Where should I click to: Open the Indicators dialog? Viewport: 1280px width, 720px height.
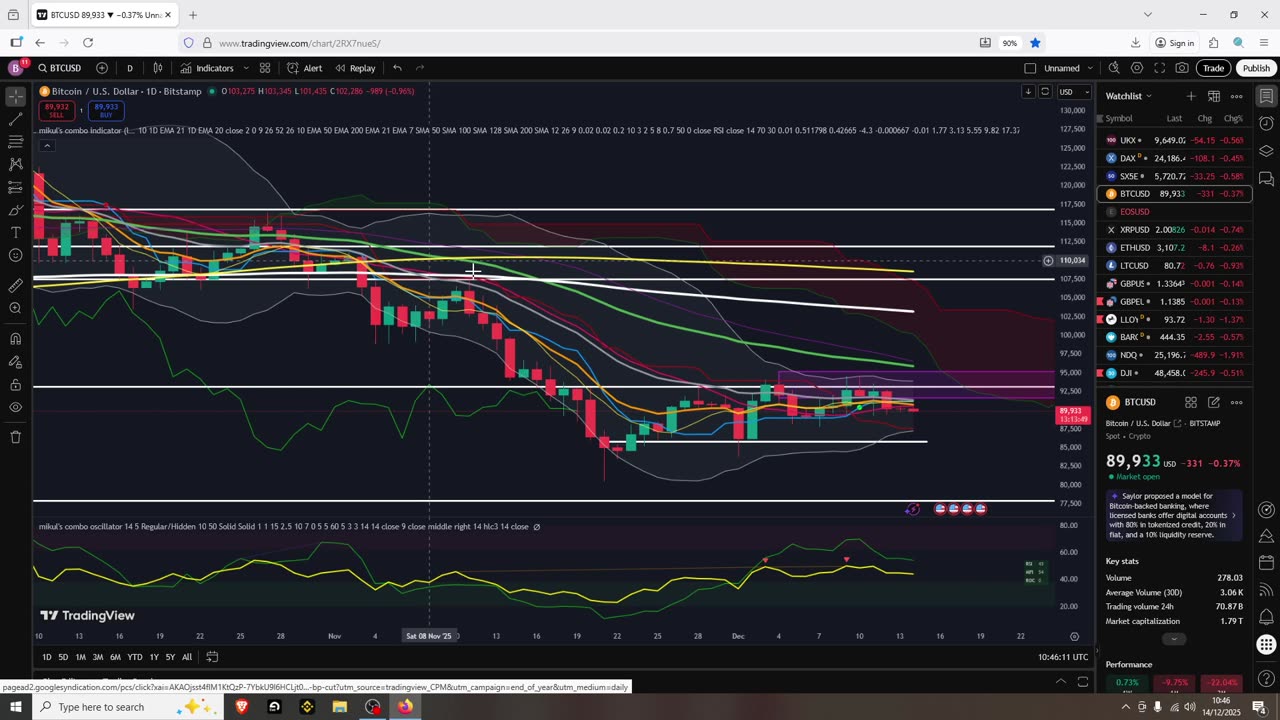(207, 68)
